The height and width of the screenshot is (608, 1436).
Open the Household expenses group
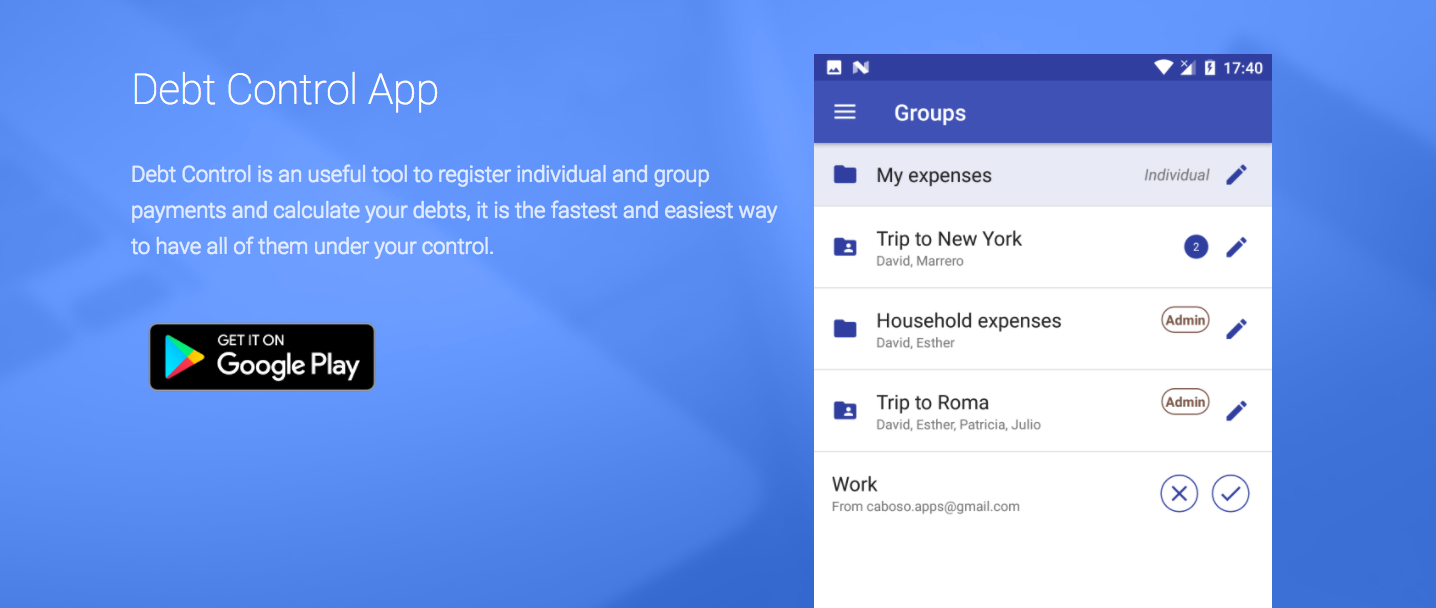tap(1043, 329)
